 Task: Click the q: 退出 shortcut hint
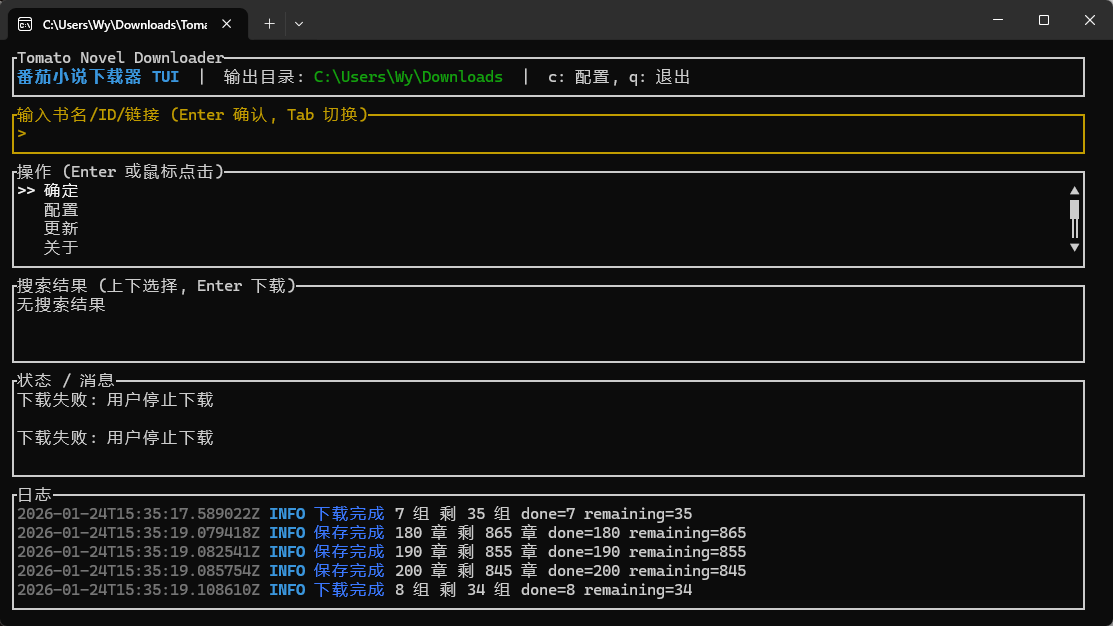tap(659, 77)
